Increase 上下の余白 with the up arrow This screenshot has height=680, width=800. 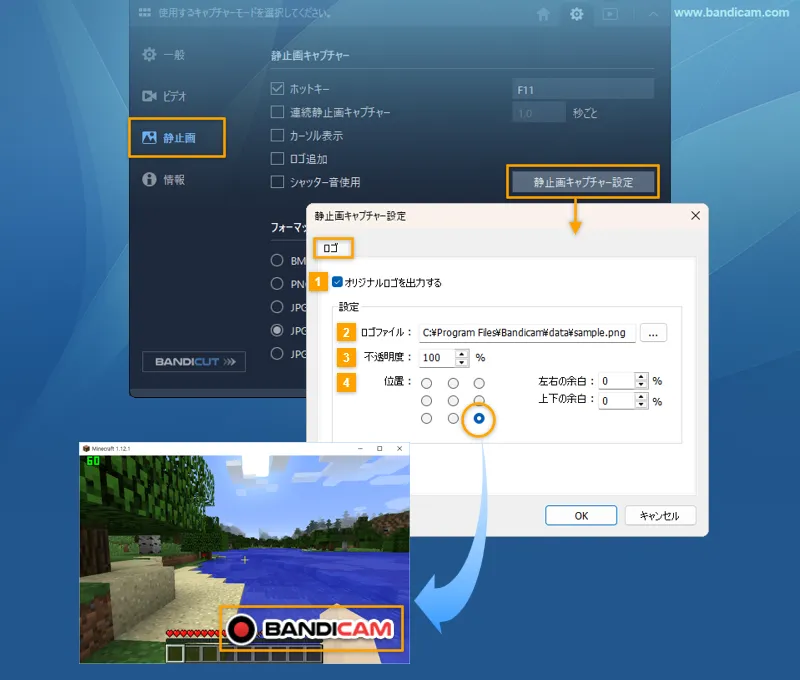(641, 396)
